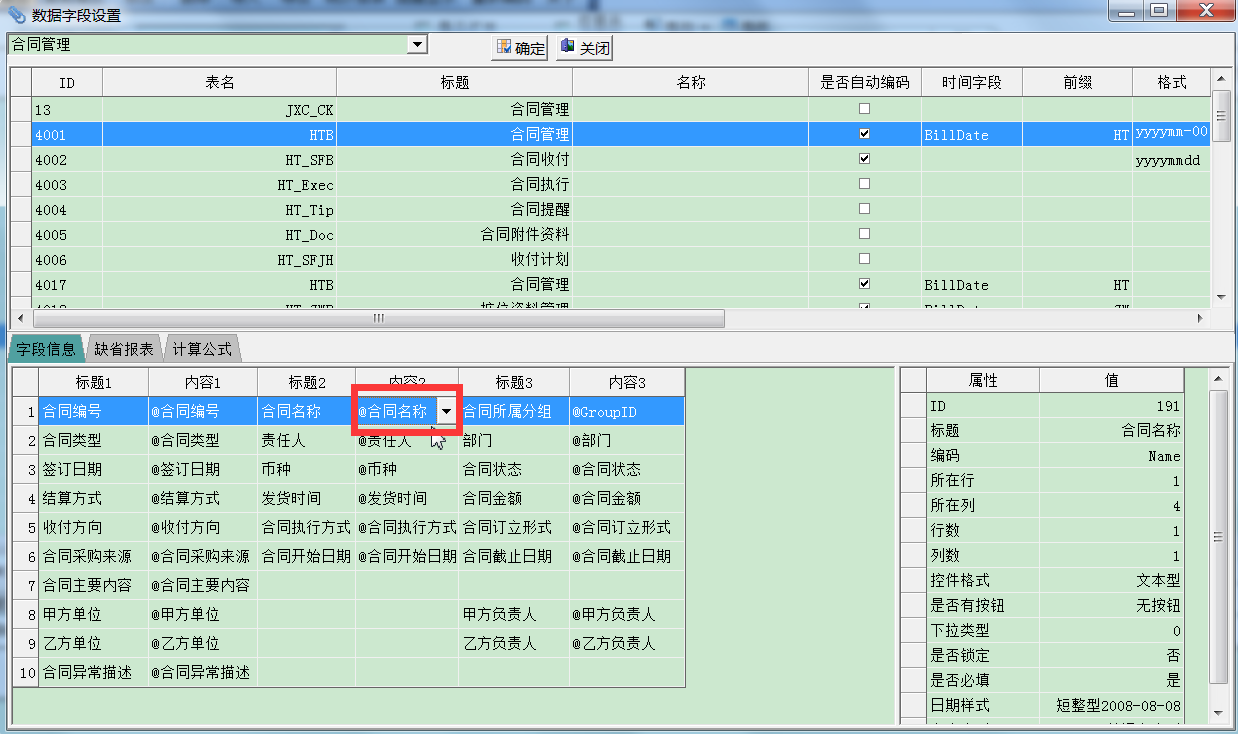
Task: Click properties panel scroll-down arrow
Action: tap(1217, 712)
